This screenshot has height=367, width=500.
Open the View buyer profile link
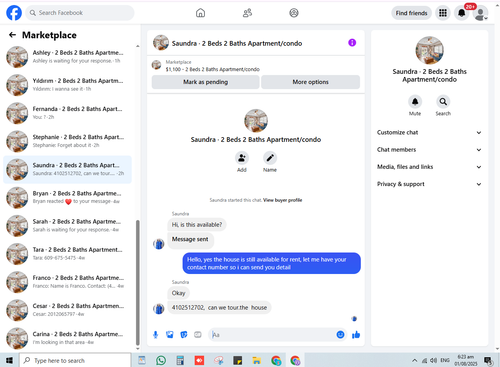[x=282, y=200]
